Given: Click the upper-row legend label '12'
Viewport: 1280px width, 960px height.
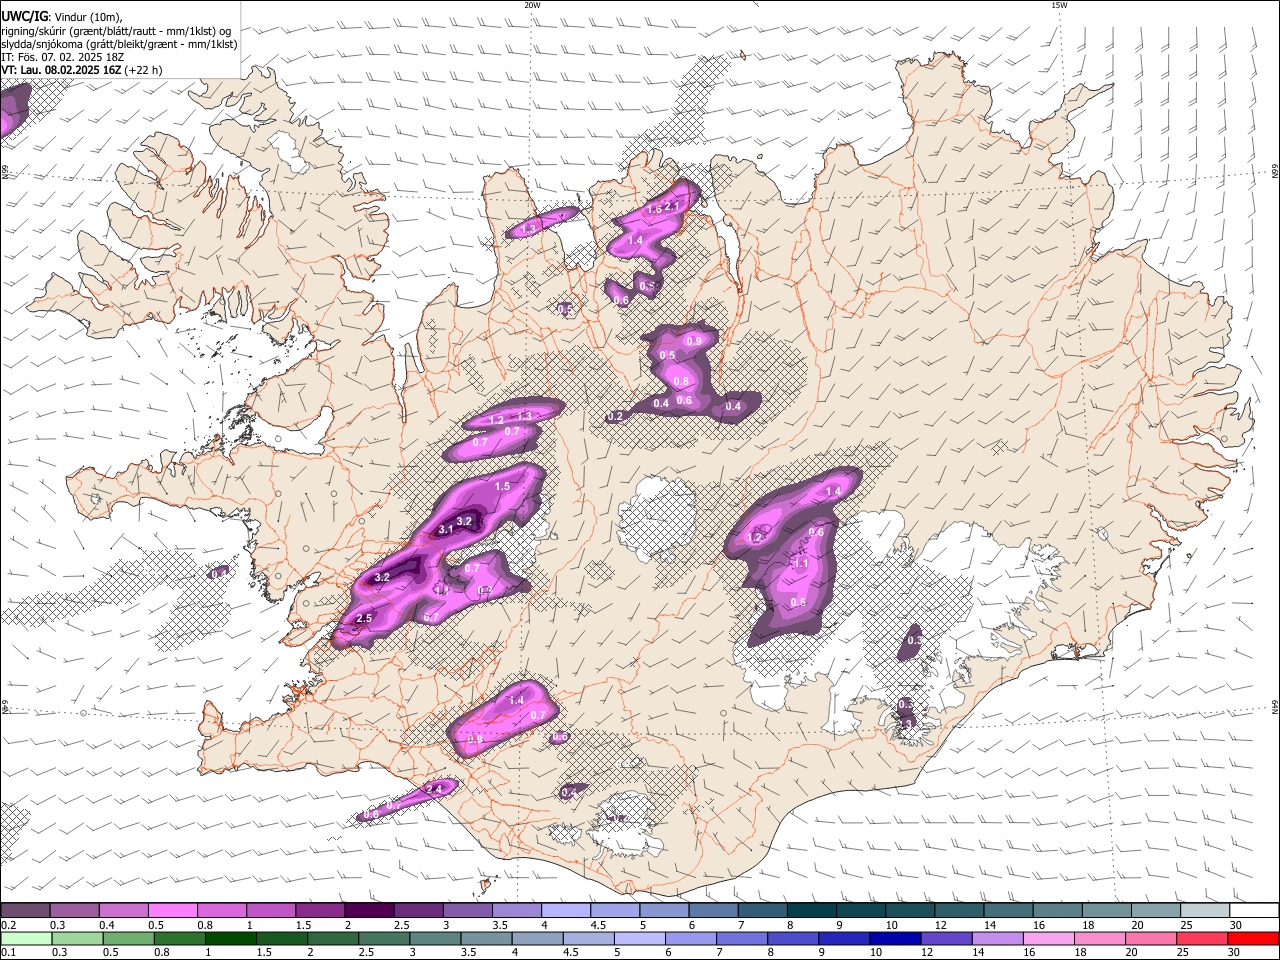Looking at the screenshot, I should [x=940, y=925].
